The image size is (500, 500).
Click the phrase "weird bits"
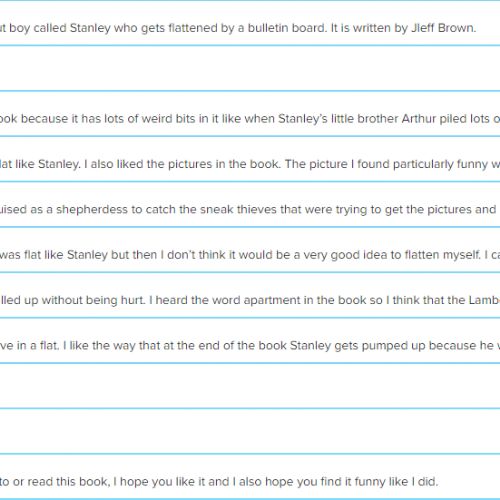coord(168,119)
